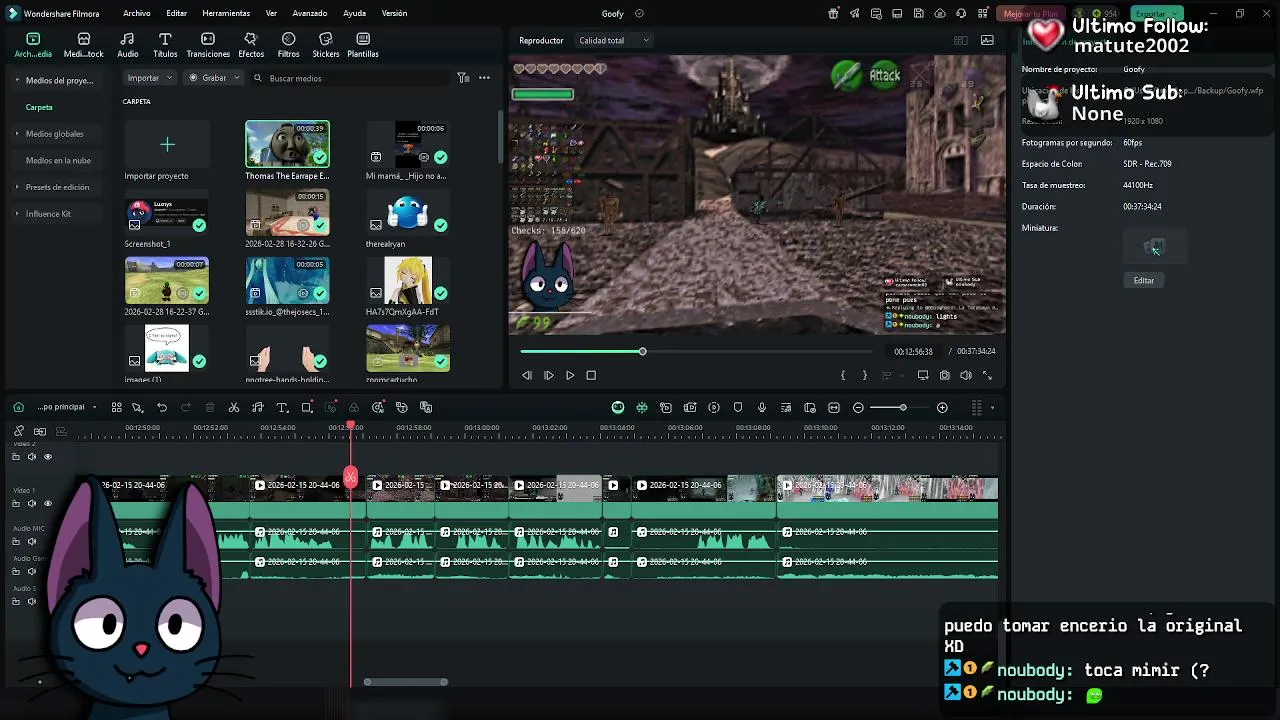Select the Carpeta folder item
The height and width of the screenshot is (720, 1280).
point(39,107)
